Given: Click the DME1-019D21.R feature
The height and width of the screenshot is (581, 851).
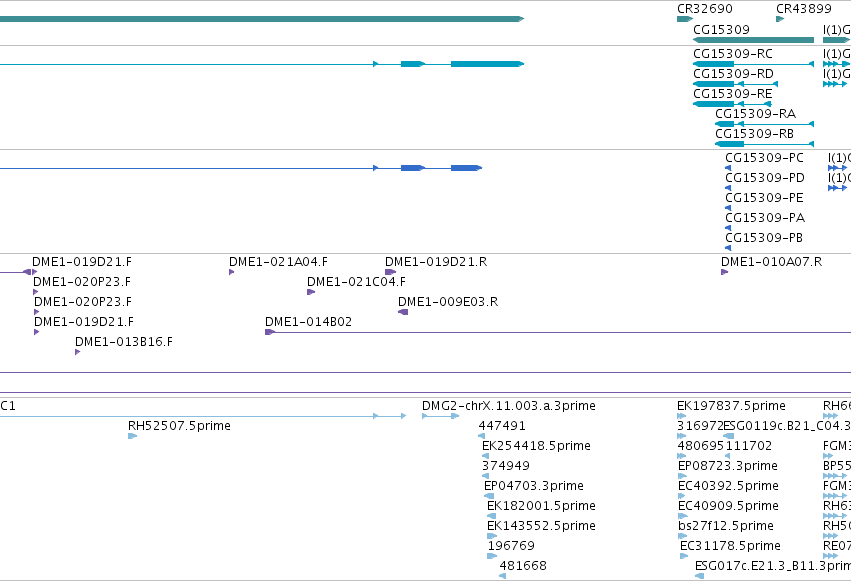Looking at the screenshot, I should 436,262.
